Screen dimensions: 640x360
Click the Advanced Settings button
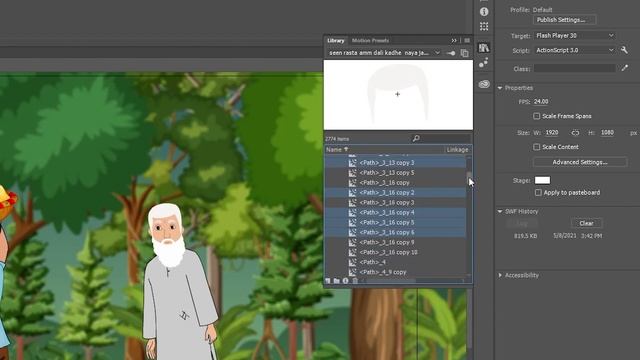580,162
